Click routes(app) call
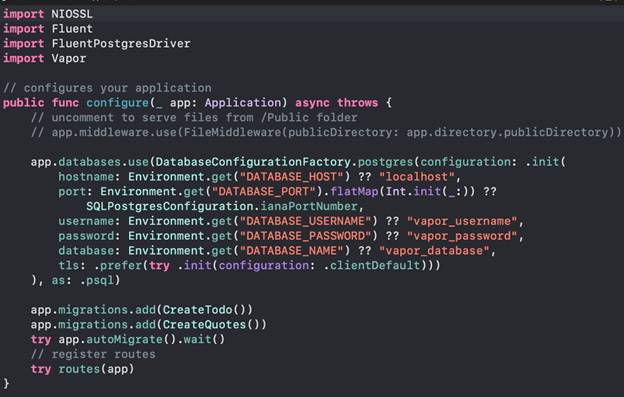The width and height of the screenshot is (624, 397). point(96,369)
